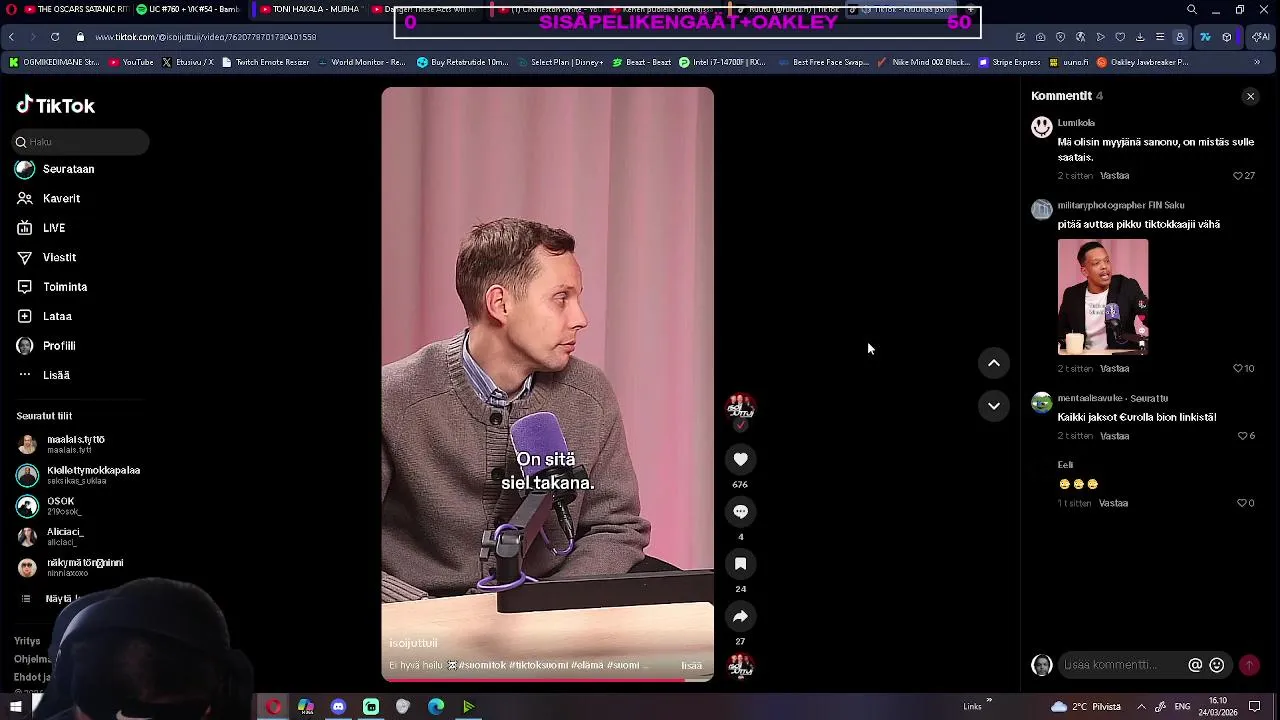Open the isoijuttuii username on video
The image size is (1280, 720).
pyautogui.click(x=413, y=644)
